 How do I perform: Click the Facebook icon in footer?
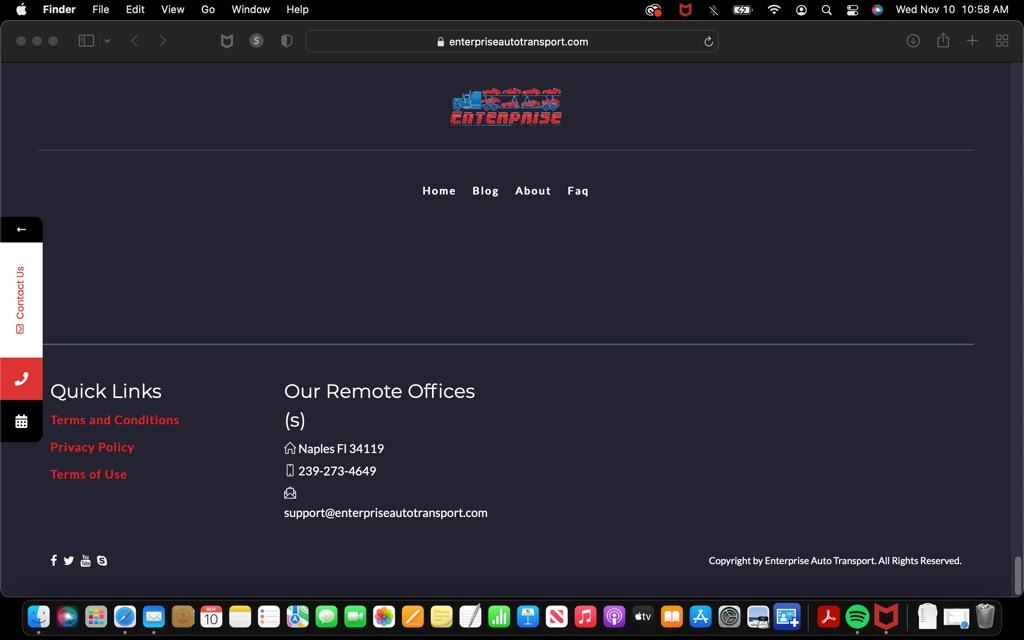click(54, 561)
